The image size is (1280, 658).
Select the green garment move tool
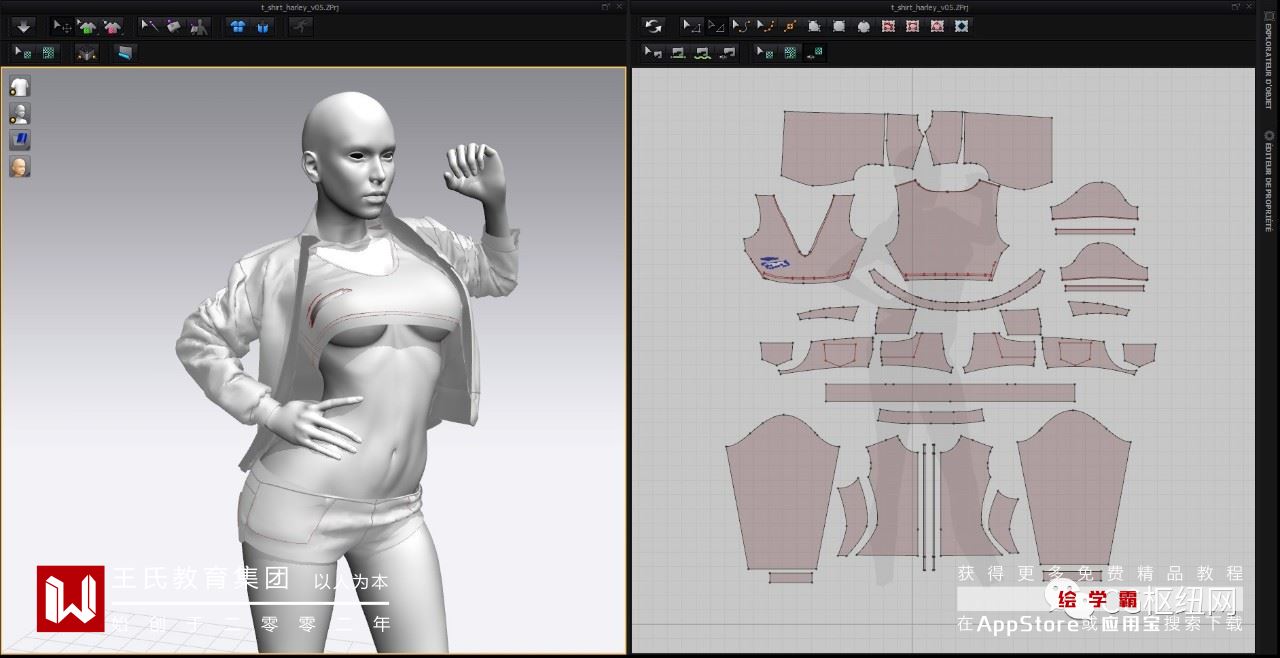click(88, 26)
